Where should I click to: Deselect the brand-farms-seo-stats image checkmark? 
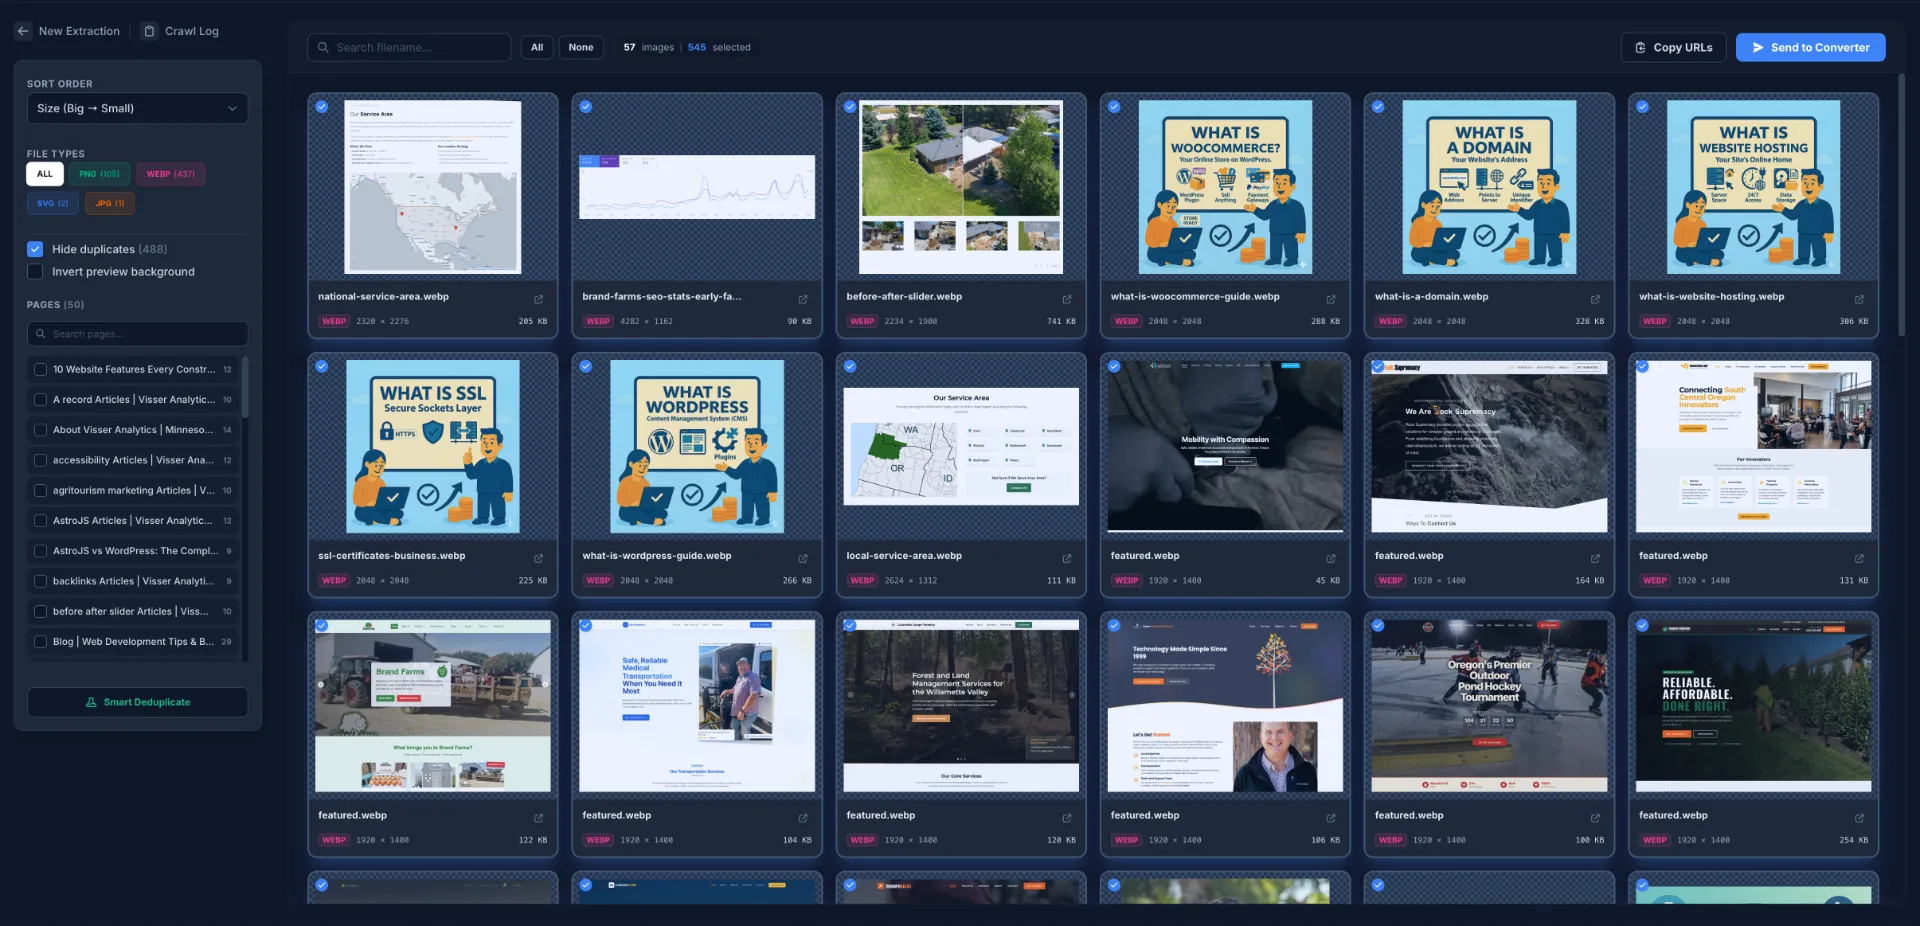(586, 107)
